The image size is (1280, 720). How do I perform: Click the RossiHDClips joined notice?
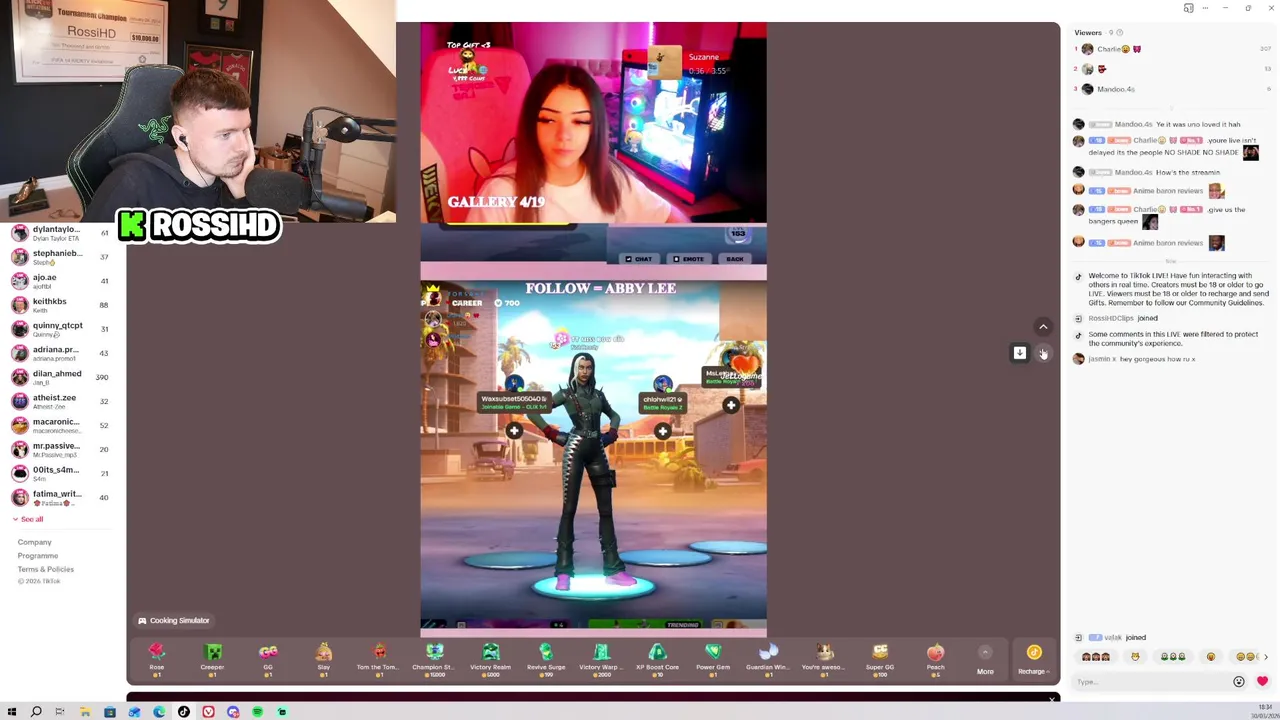[1123, 318]
